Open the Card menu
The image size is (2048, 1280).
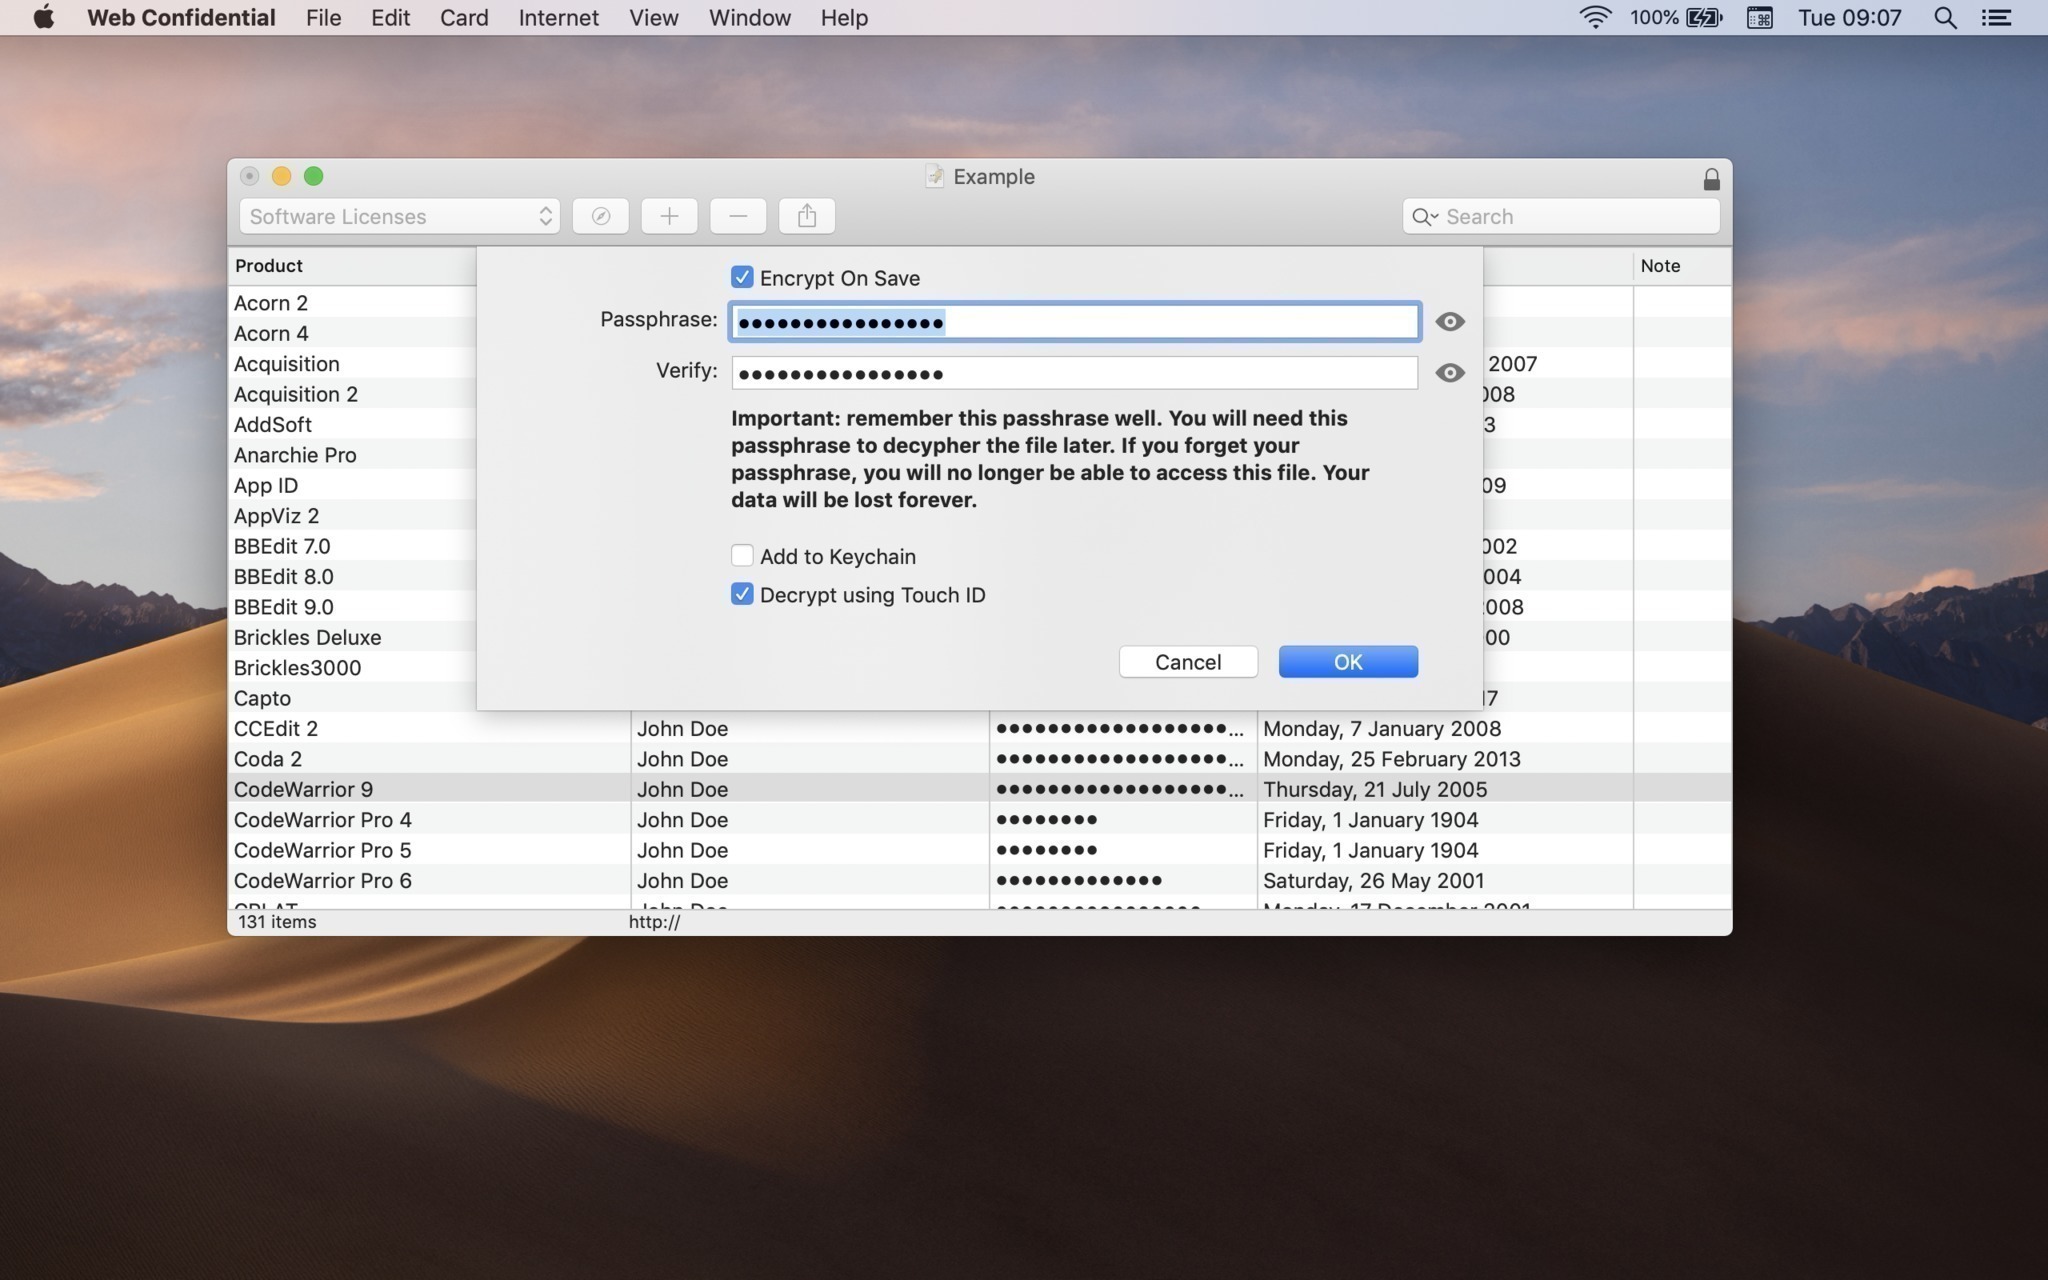[464, 17]
